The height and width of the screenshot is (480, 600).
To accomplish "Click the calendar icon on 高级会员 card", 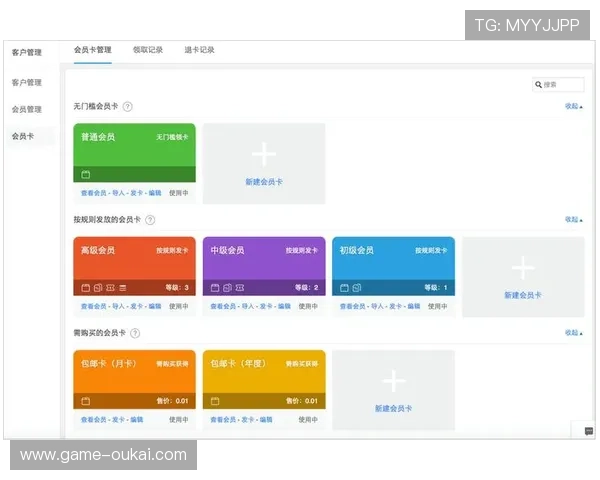I will pos(86,288).
